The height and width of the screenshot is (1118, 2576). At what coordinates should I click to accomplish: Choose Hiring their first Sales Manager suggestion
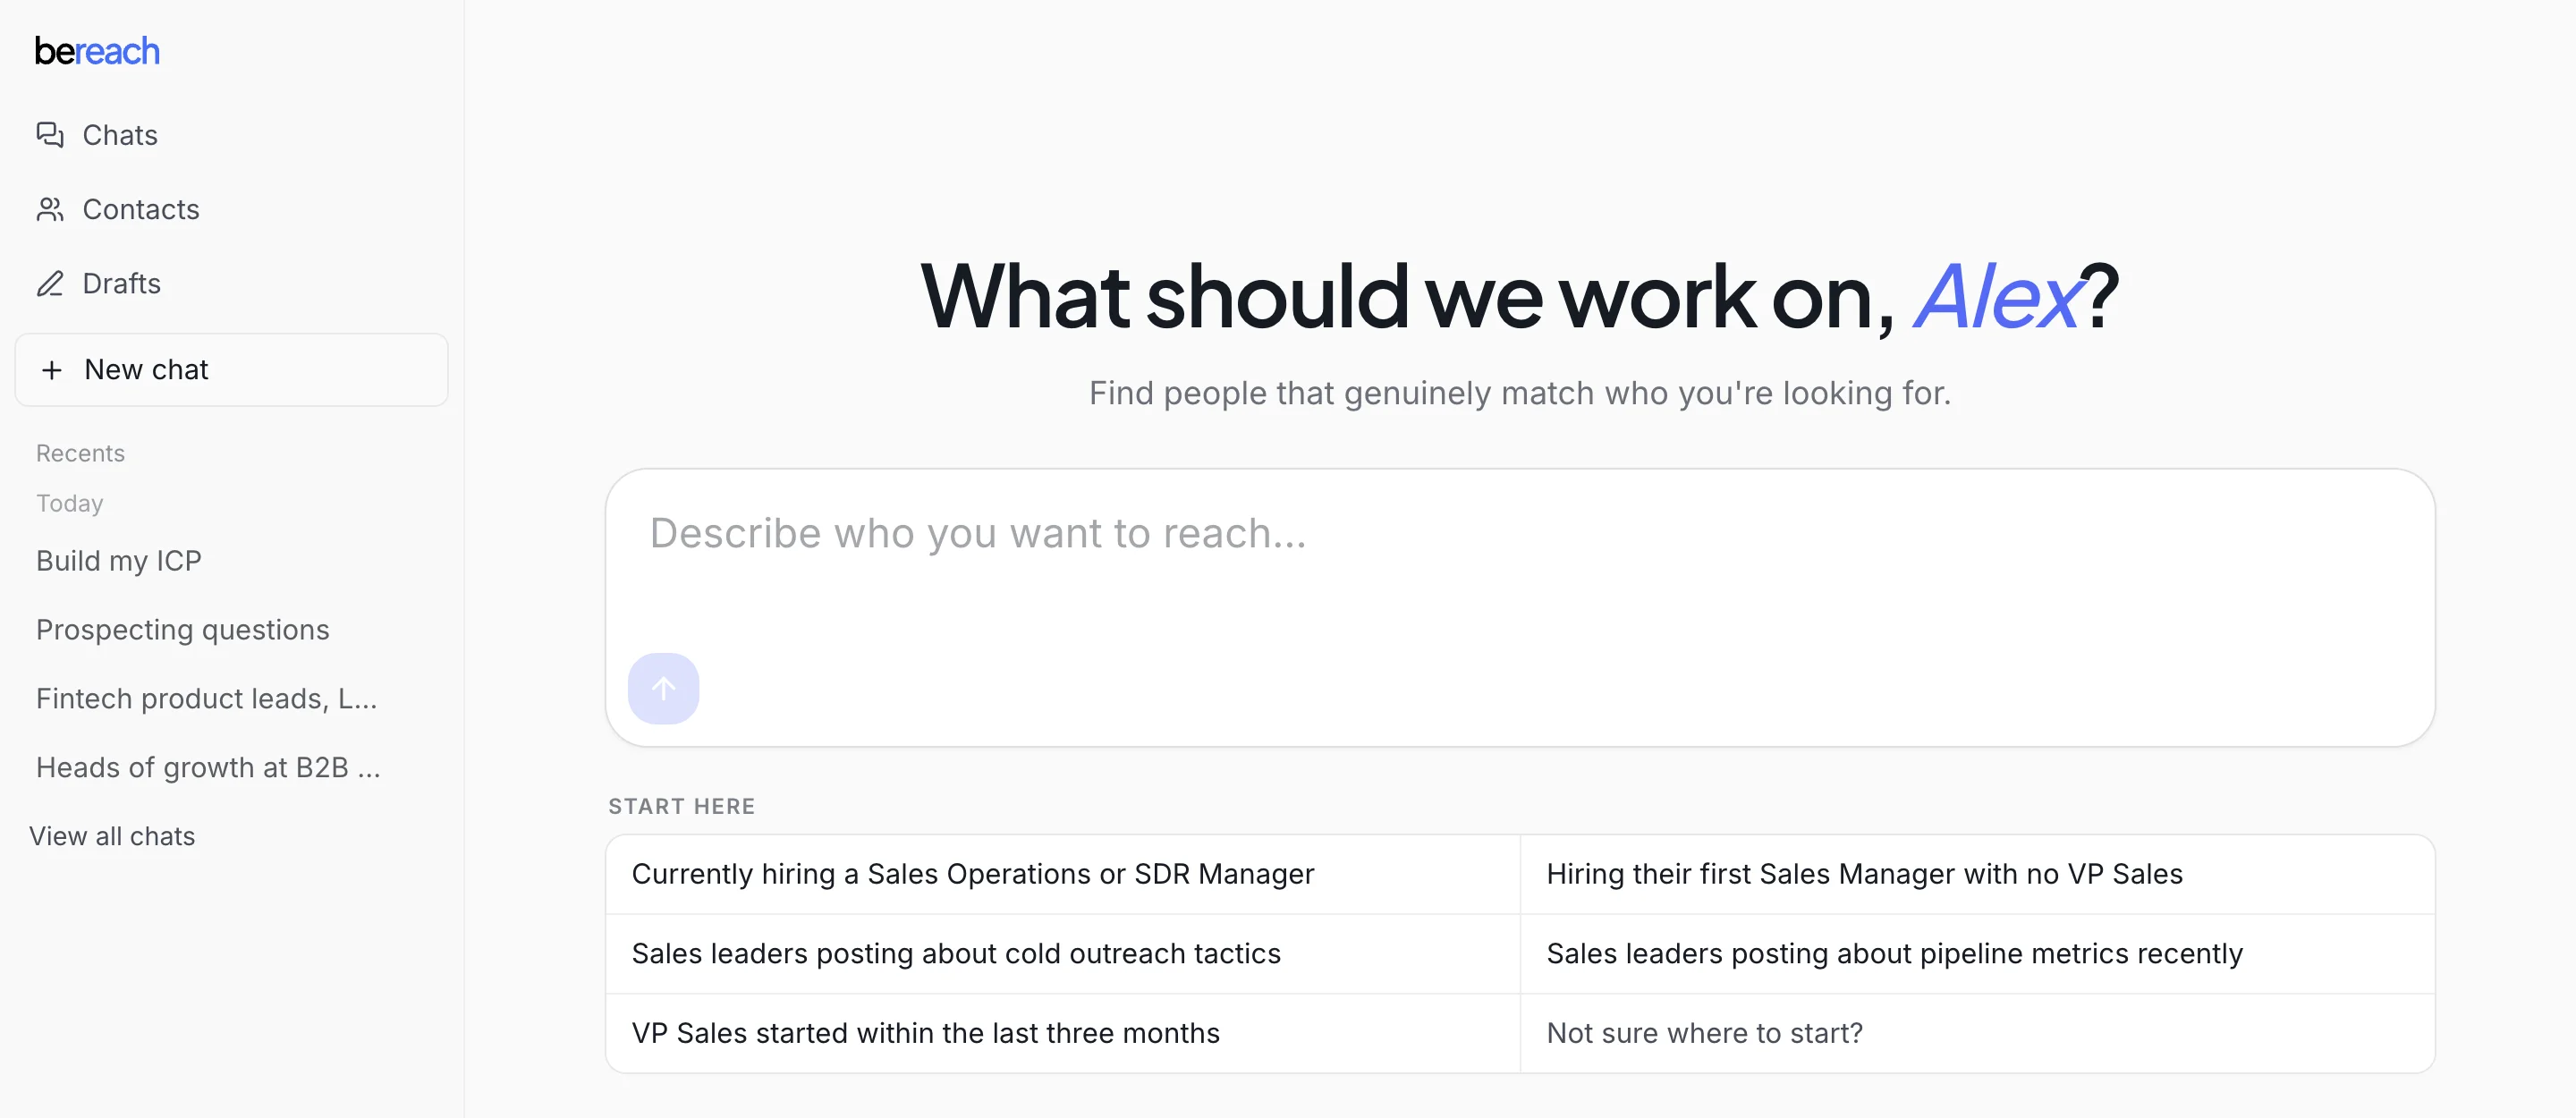pos(1978,874)
